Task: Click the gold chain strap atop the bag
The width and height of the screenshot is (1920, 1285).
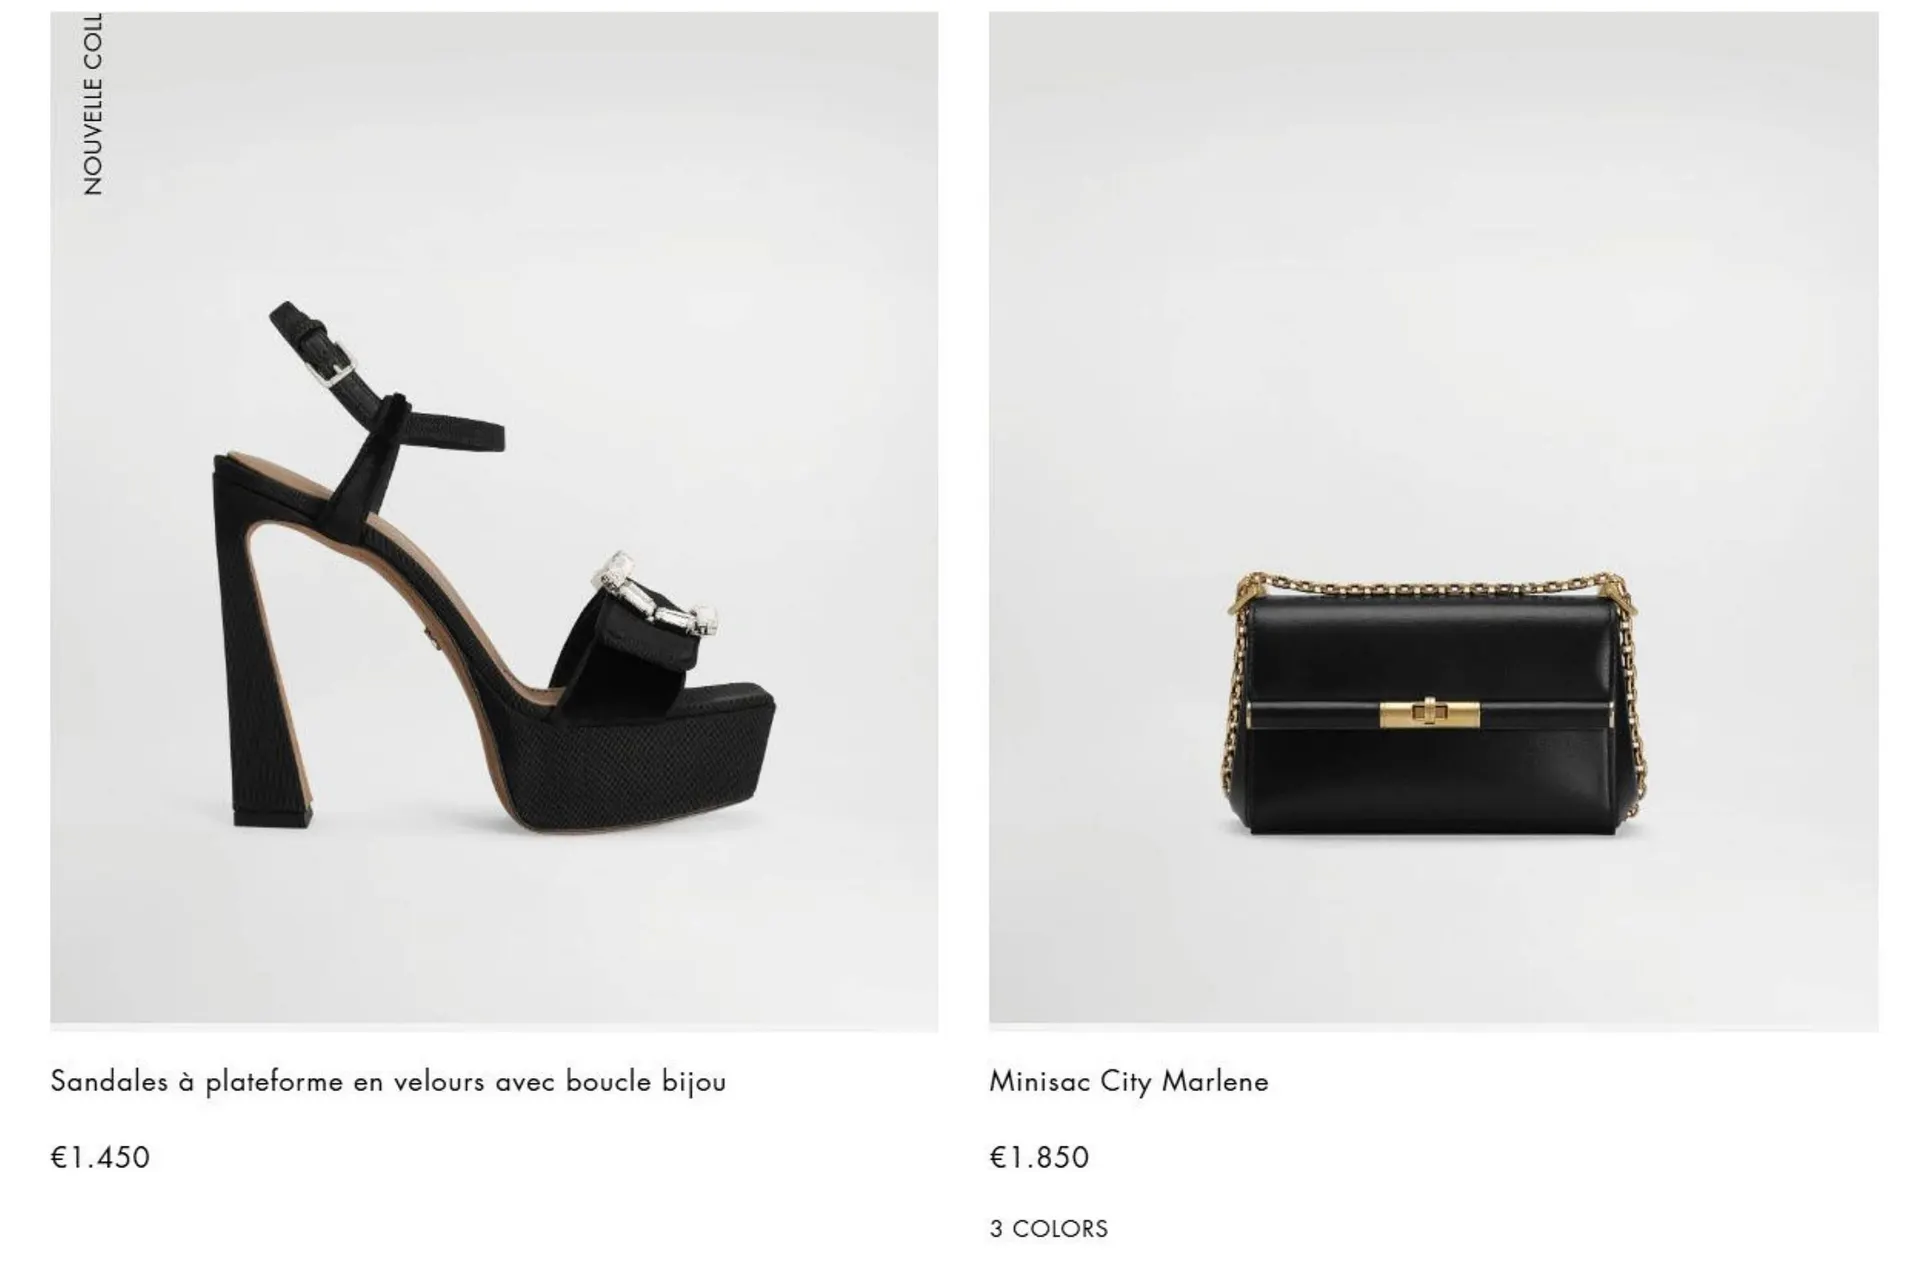Action: click(x=1432, y=585)
